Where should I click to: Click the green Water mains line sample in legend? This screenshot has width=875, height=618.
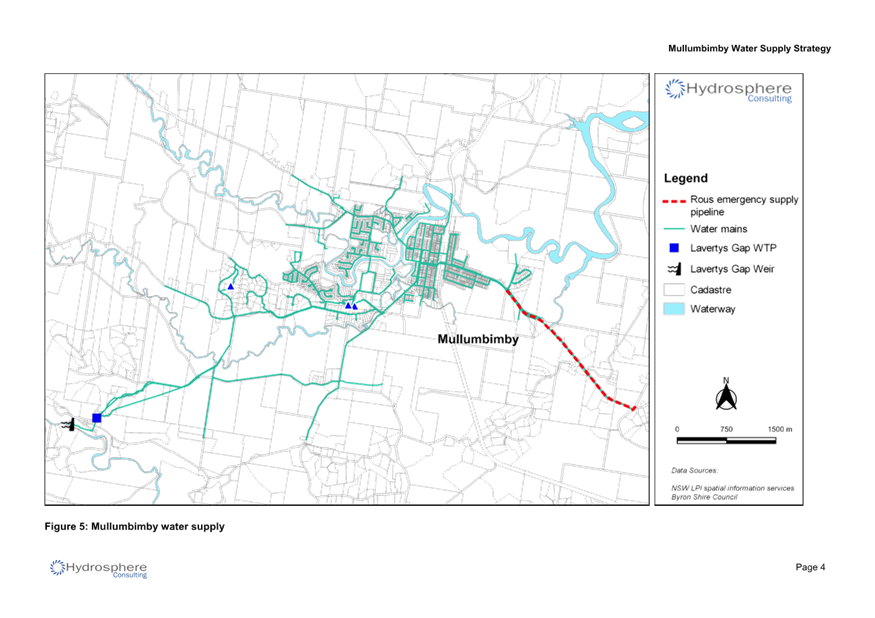point(674,229)
